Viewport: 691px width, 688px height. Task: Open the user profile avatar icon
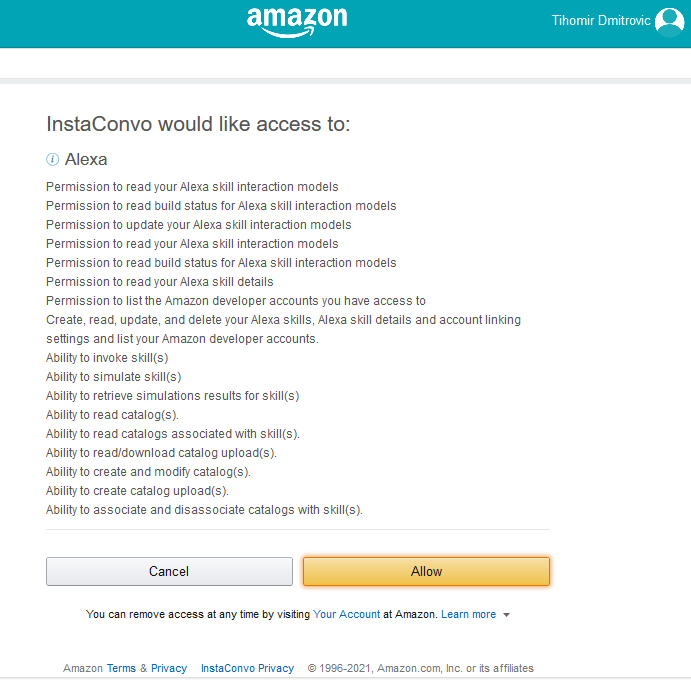pos(669,22)
